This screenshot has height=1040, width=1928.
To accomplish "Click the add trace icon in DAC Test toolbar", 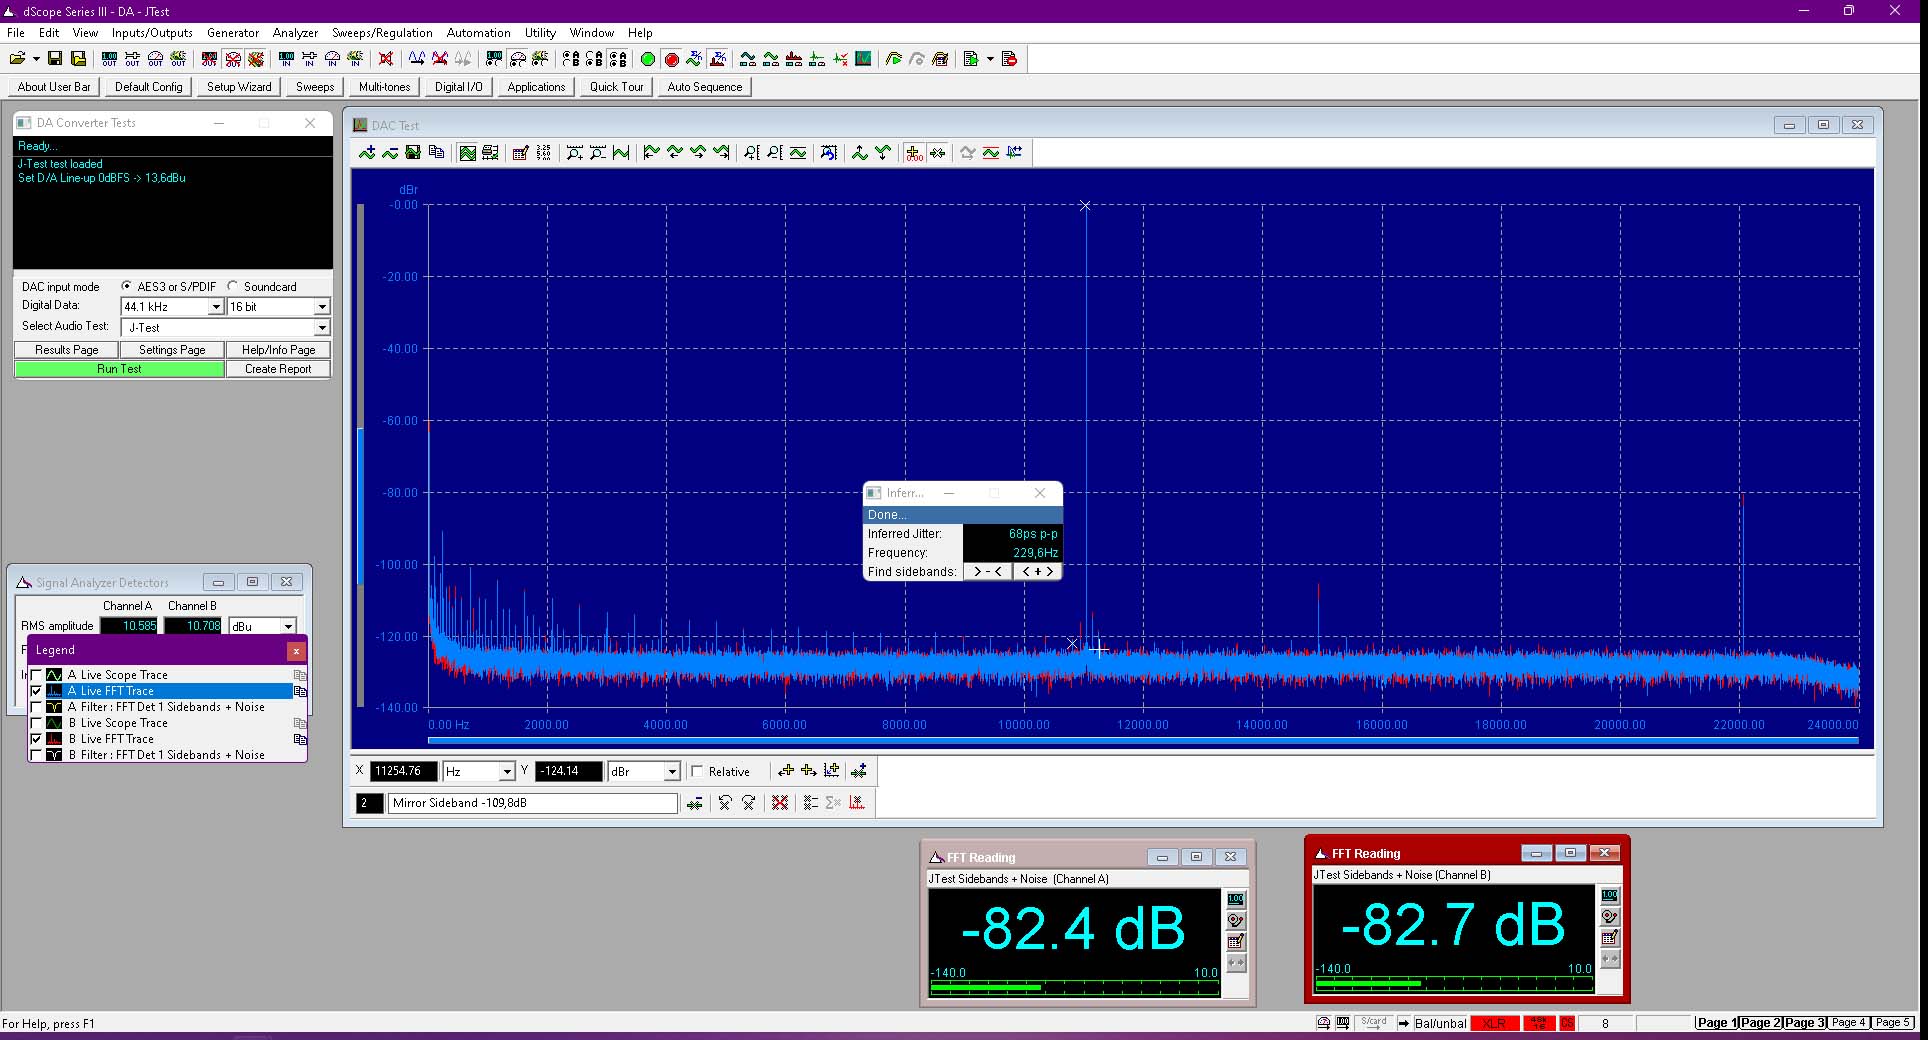I will click(367, 153).
